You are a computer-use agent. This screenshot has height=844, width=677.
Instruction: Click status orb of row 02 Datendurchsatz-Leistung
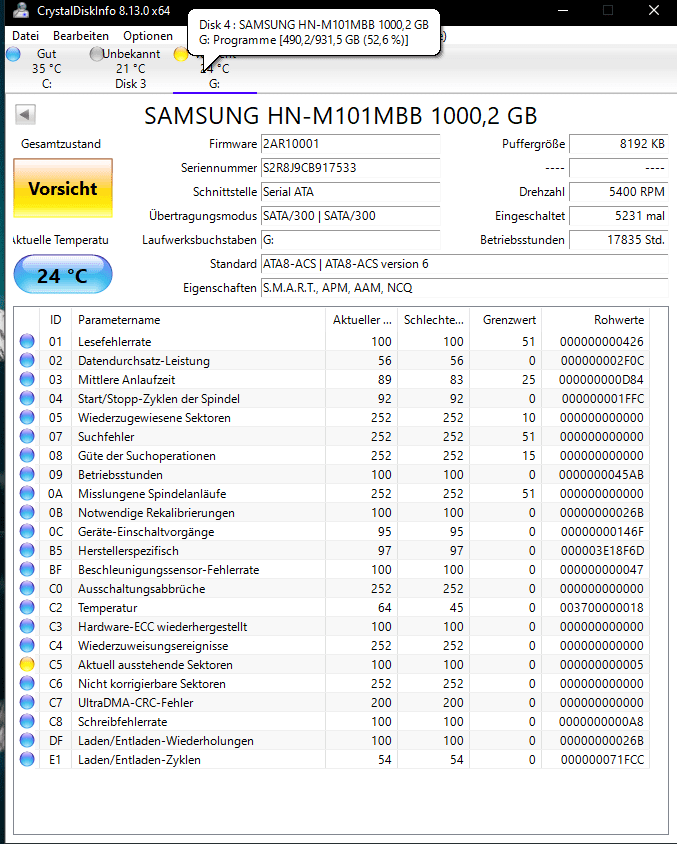coord(27,360)
